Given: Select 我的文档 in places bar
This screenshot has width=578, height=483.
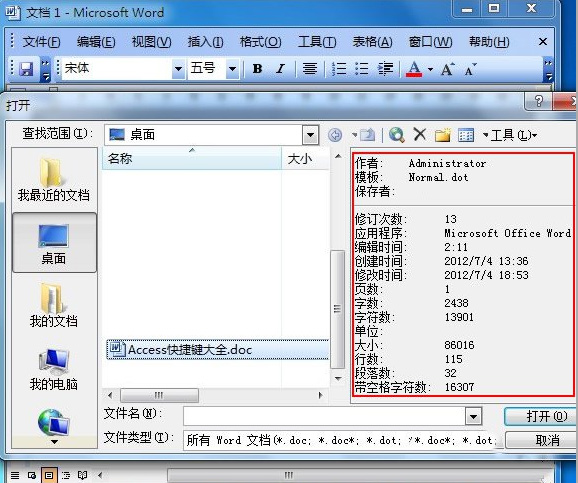Looking at the screenshot, I should [54, 305].
